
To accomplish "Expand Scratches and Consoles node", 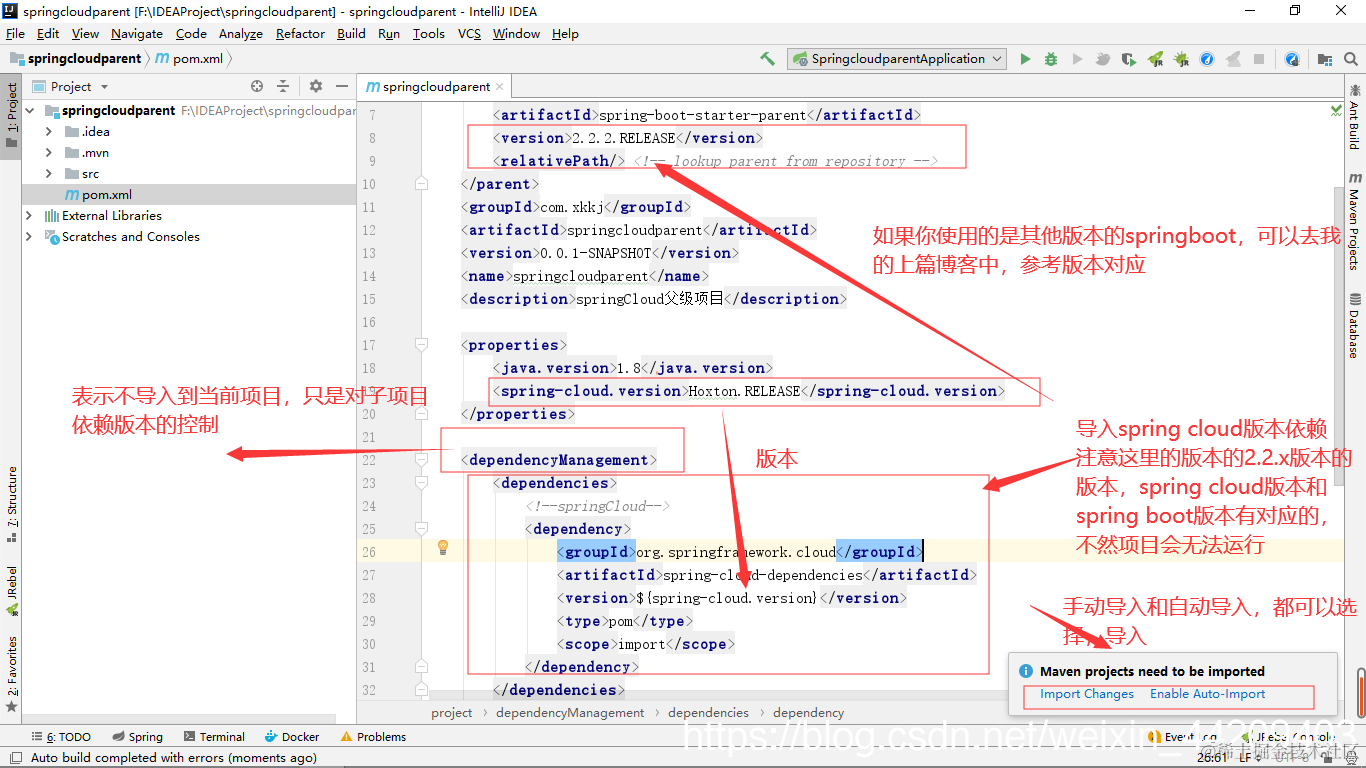I will tap(30, 237).
